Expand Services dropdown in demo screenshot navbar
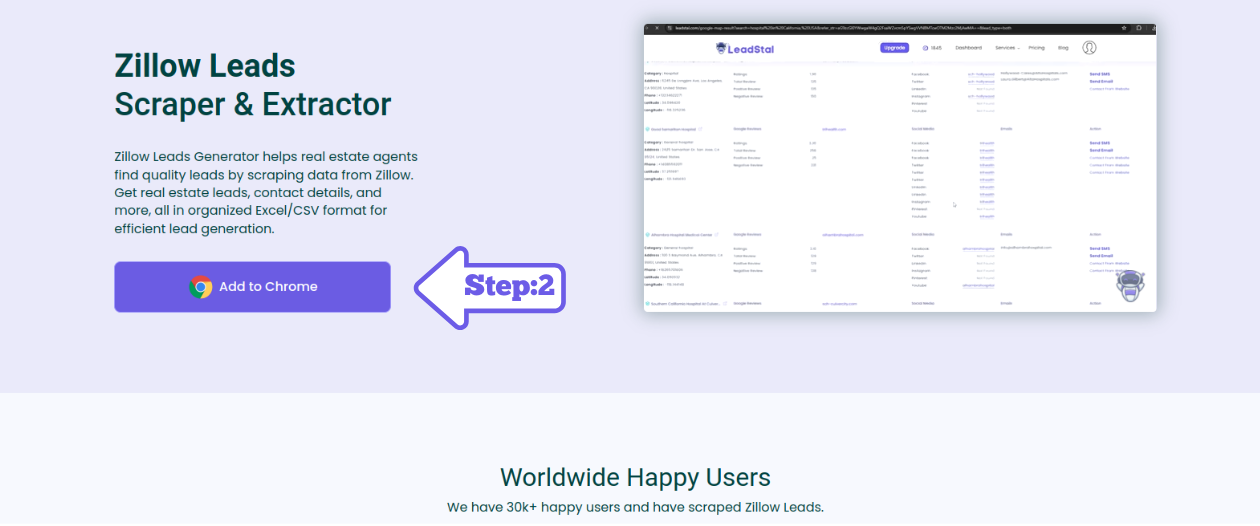Image resolution: width=1260 pixels, height=526 pixels. [1007, 48]
